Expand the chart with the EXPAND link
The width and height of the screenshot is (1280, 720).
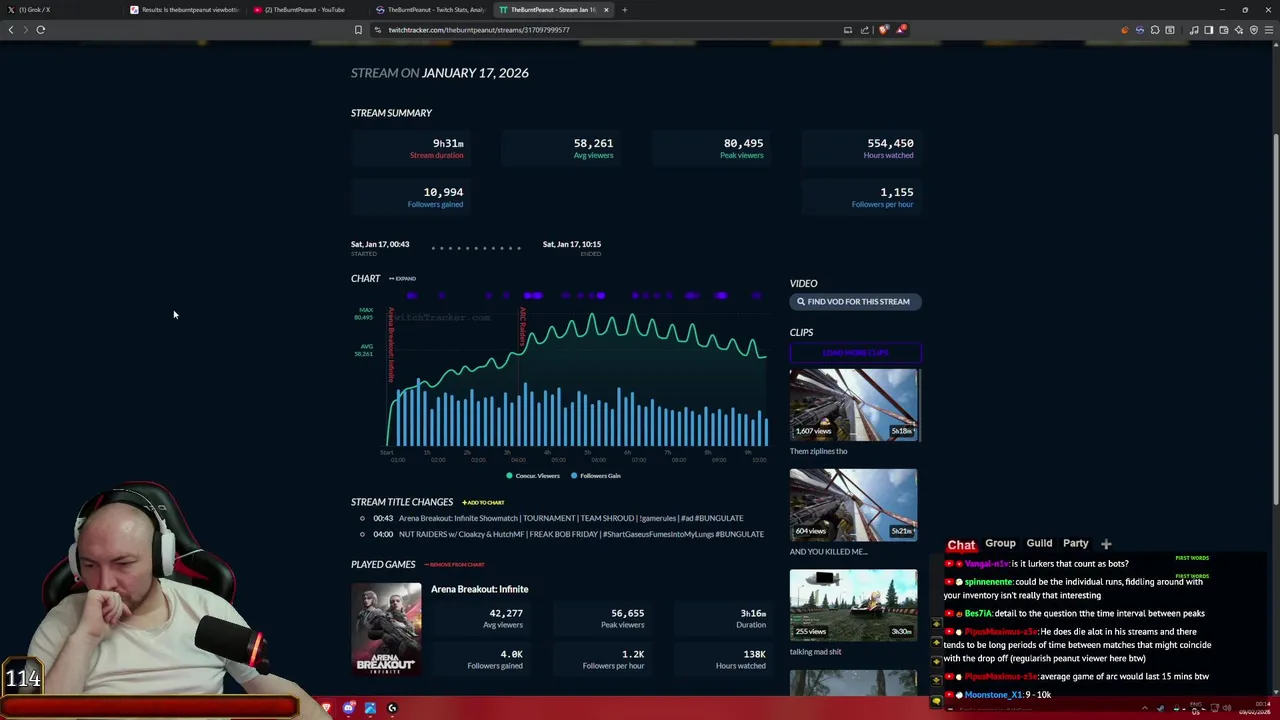(402, 279)
